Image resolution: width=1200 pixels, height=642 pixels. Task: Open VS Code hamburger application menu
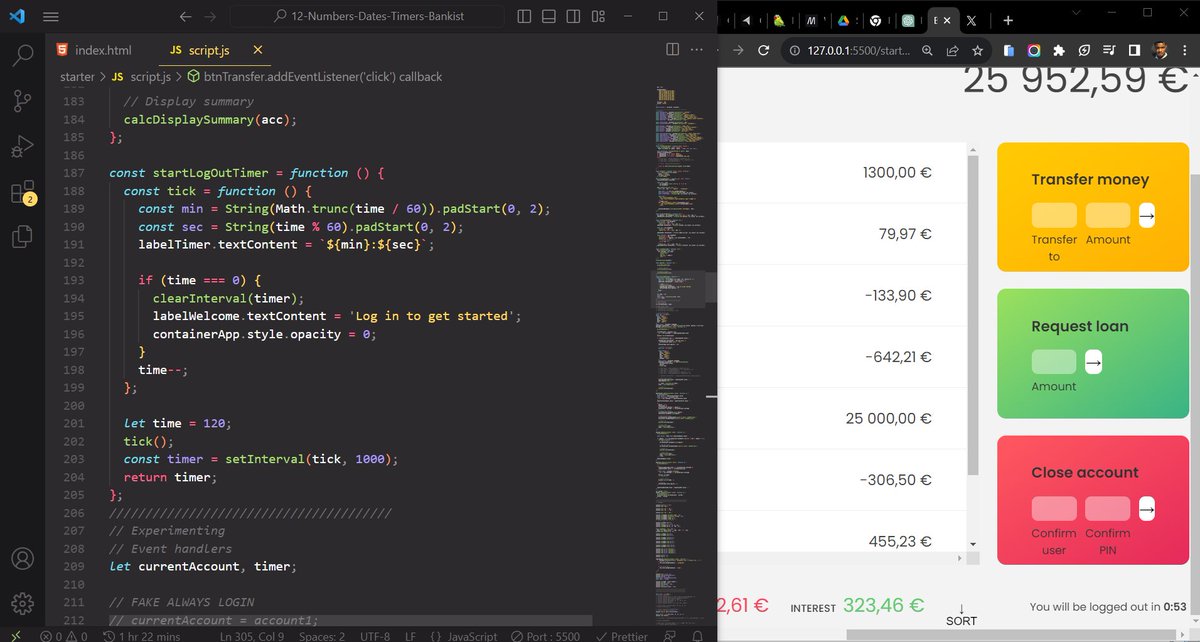[x=51, y=17]
